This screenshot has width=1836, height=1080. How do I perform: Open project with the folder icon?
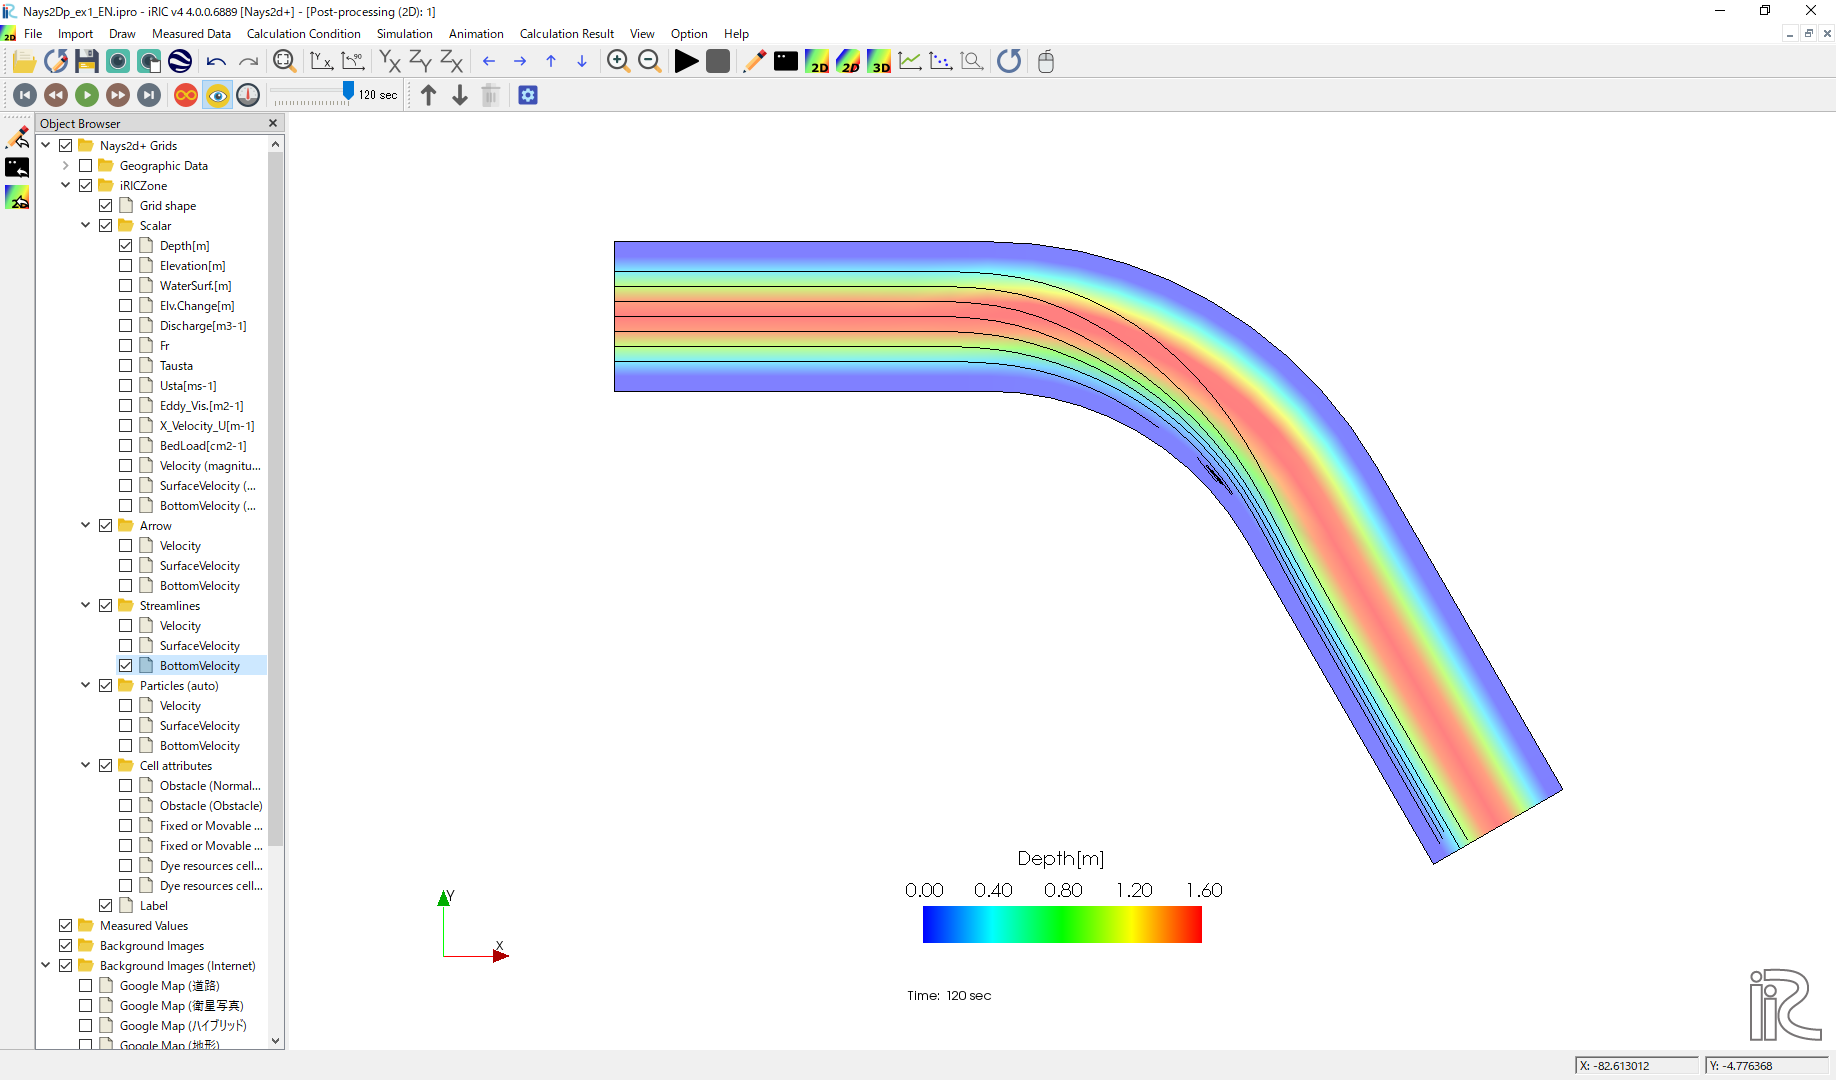coord(24,61)
